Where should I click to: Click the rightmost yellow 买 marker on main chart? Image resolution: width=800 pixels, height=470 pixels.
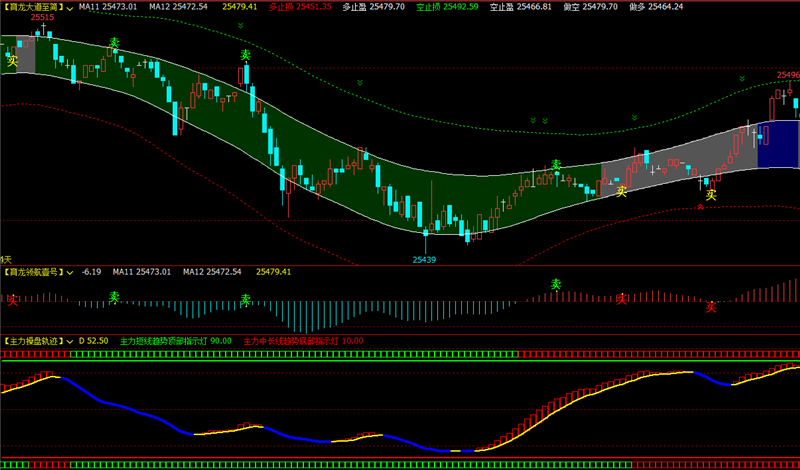pyautogui.click(x=711, y=195)
